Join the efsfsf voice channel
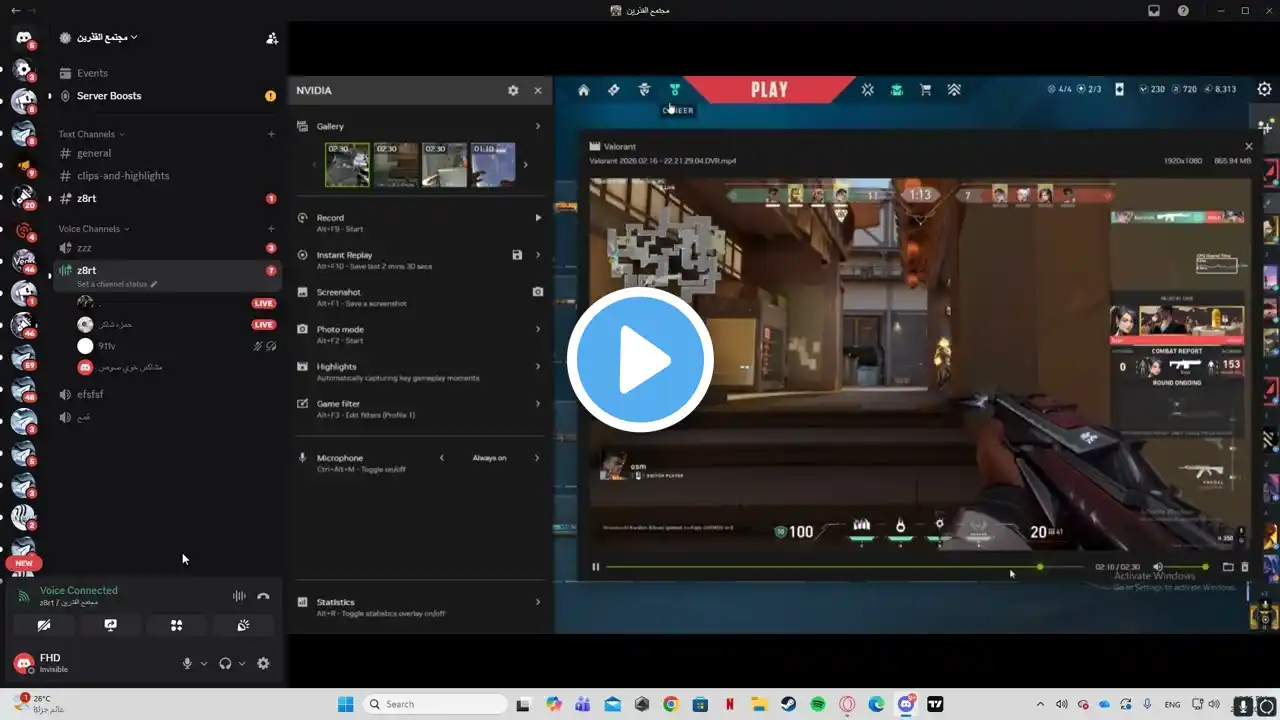The image size is (1280, 720). click(166, 394)
